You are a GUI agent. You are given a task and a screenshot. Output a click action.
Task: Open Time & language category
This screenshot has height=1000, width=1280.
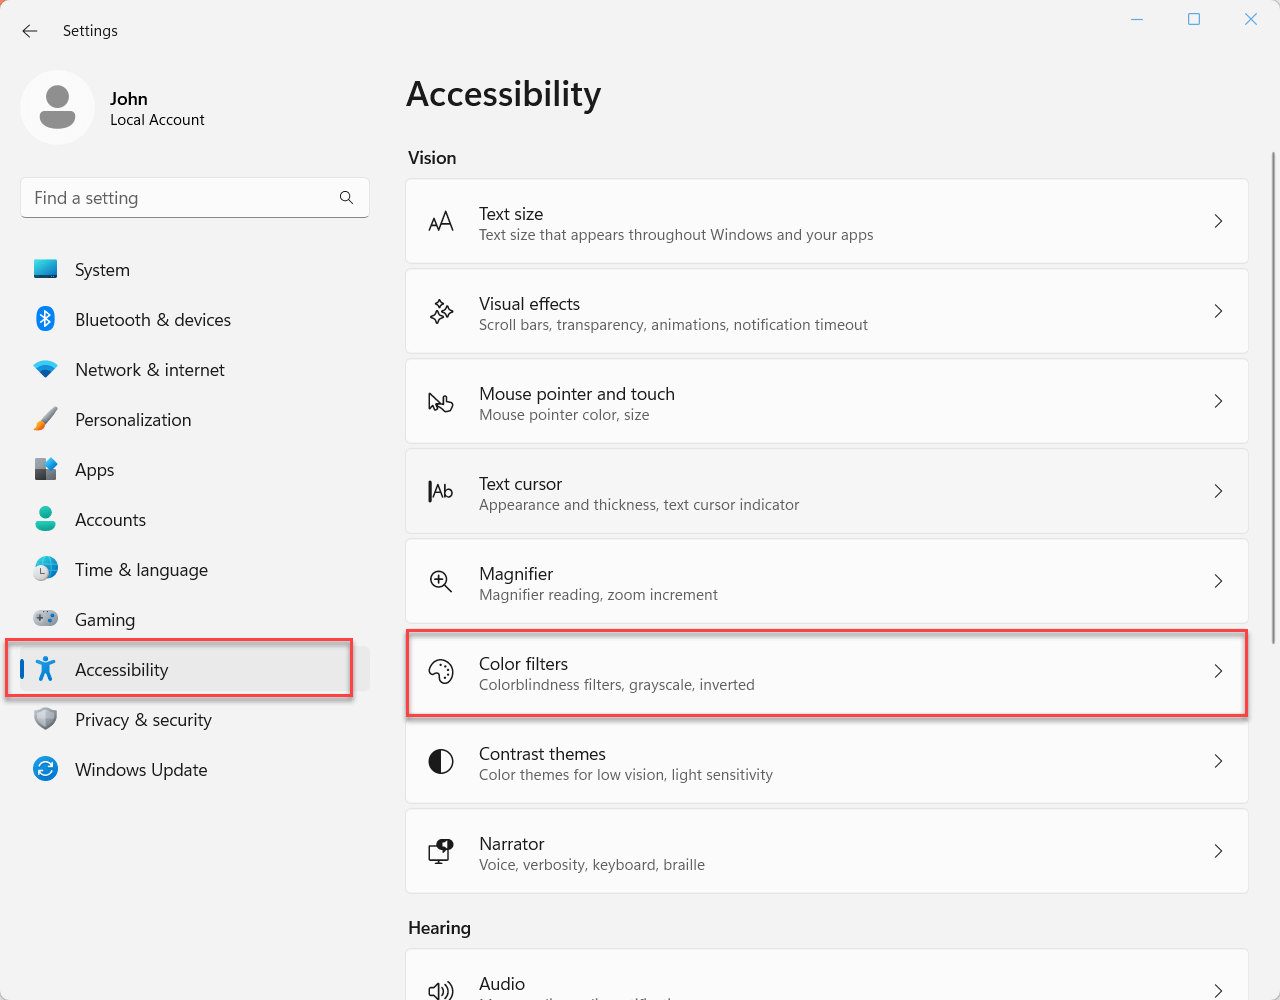click(x=195, y=569)
